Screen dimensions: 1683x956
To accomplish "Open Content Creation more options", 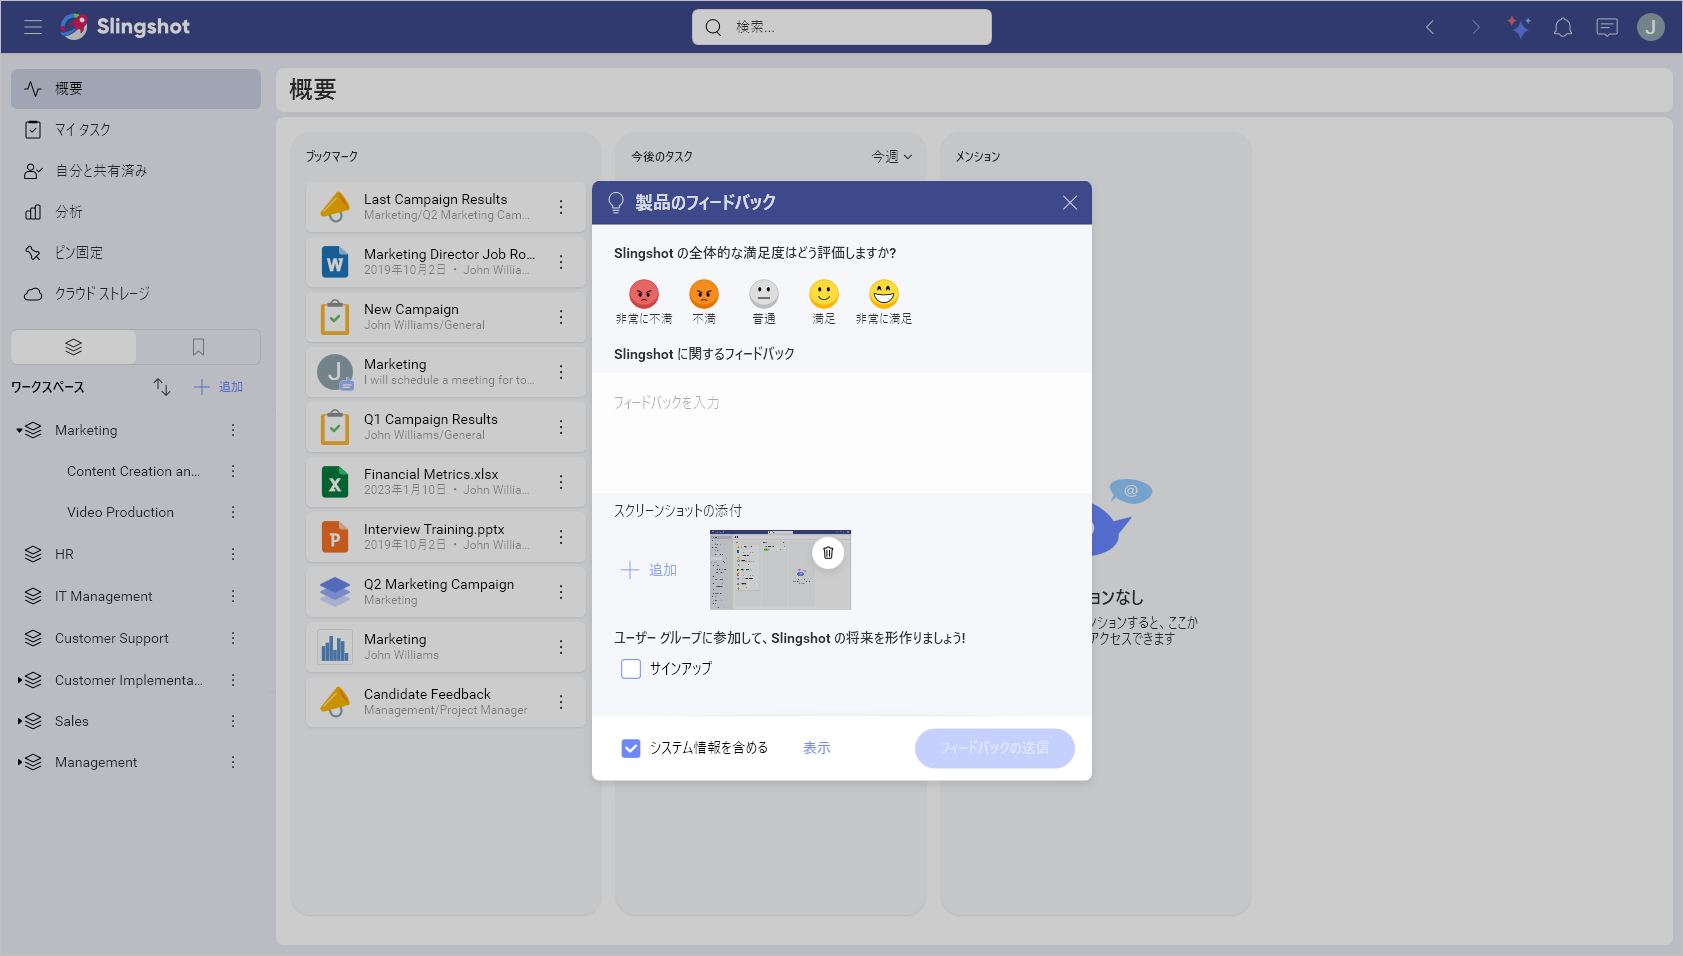I will [x=233, y=471].
